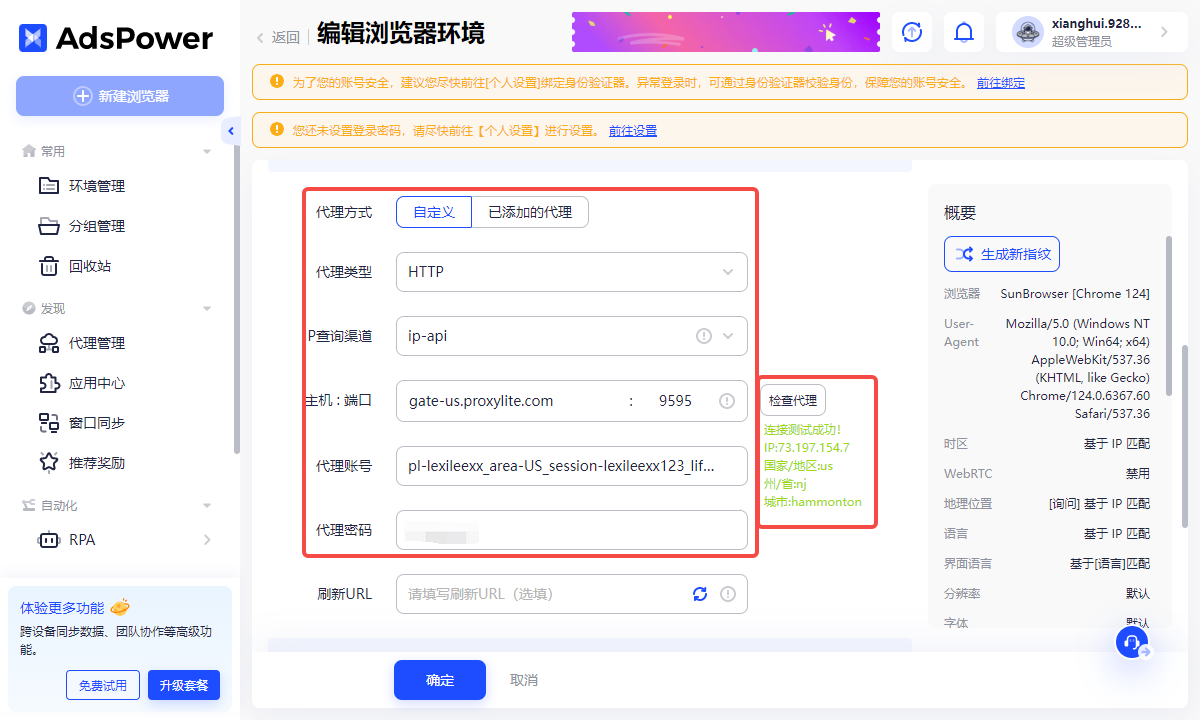Open 环境管理 in the sidebar
Image resolution: width=1200 pixels, height=720 pixels.
click(x=97, y=186)
